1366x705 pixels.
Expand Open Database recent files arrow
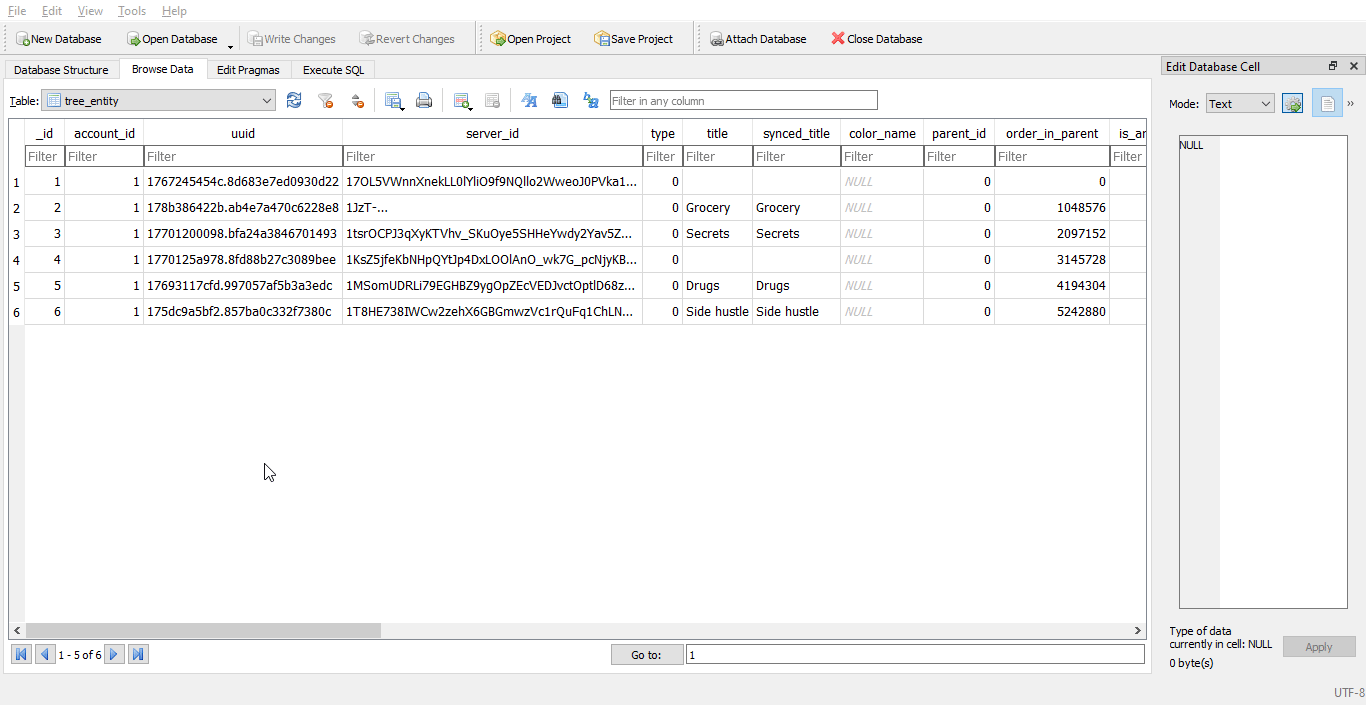click(231, 44)
